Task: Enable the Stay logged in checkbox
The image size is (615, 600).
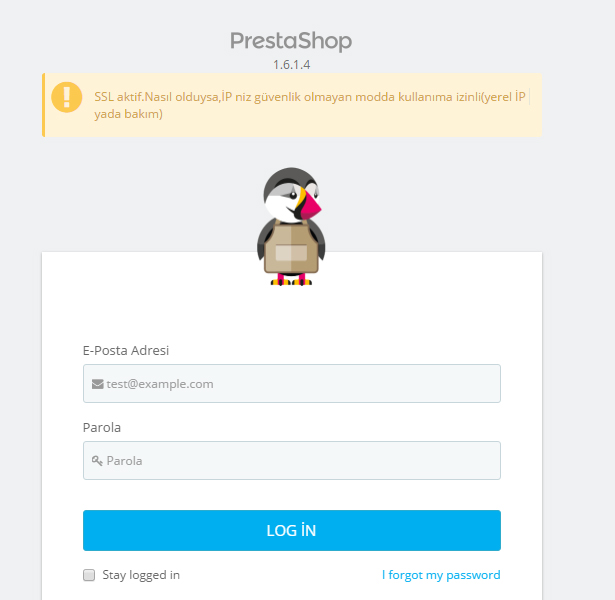Action: pyautogui.click(x=89, y=575)
